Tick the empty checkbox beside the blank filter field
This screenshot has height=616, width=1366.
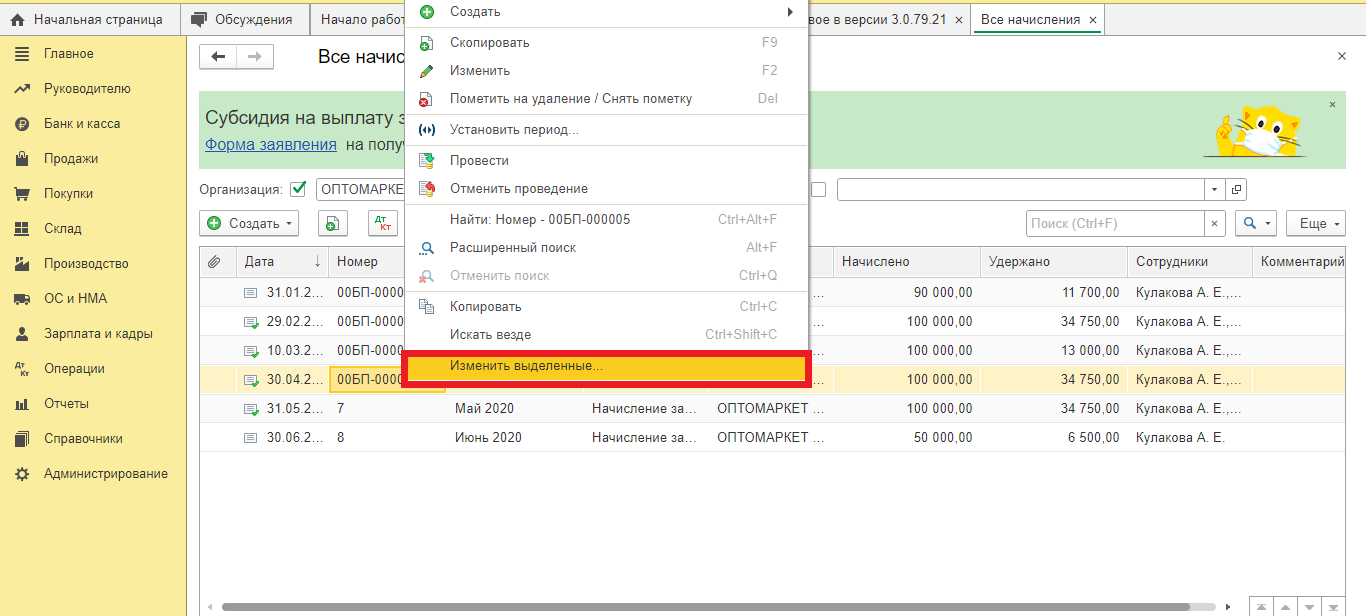818,189
